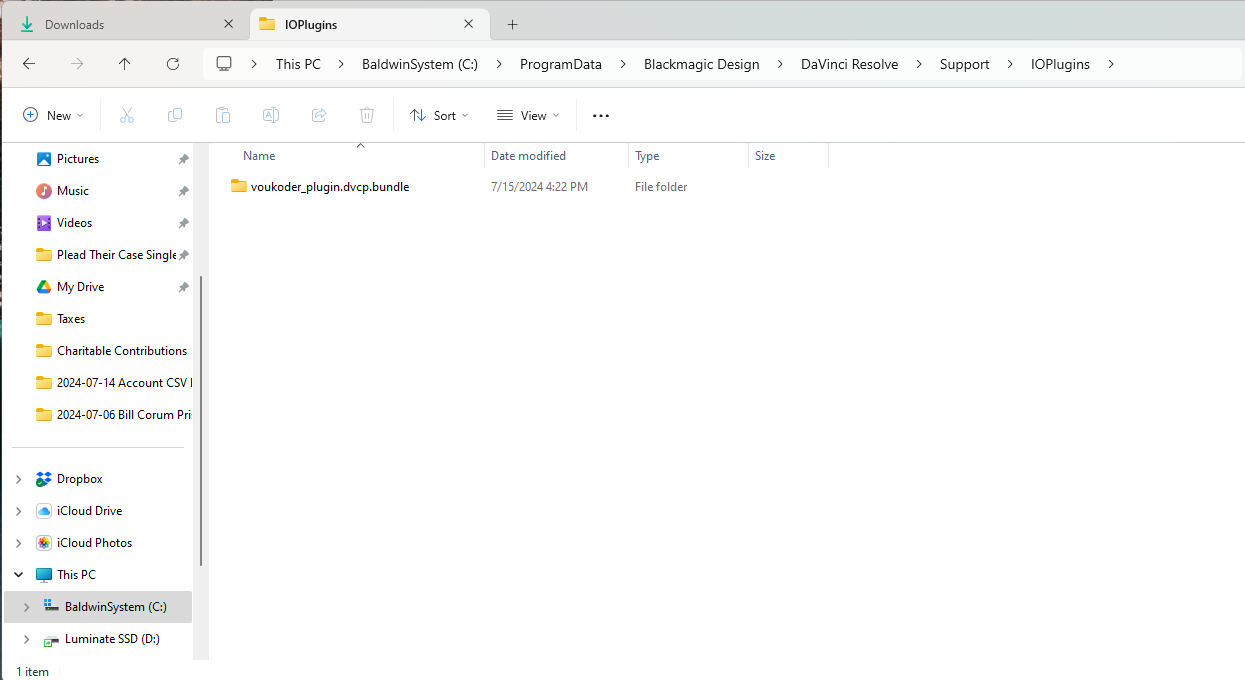This screenshot has width=1245, height=680.
Task: Select the voukoder_plugin.dvcp.bundle folder
Action: (329, 187)
